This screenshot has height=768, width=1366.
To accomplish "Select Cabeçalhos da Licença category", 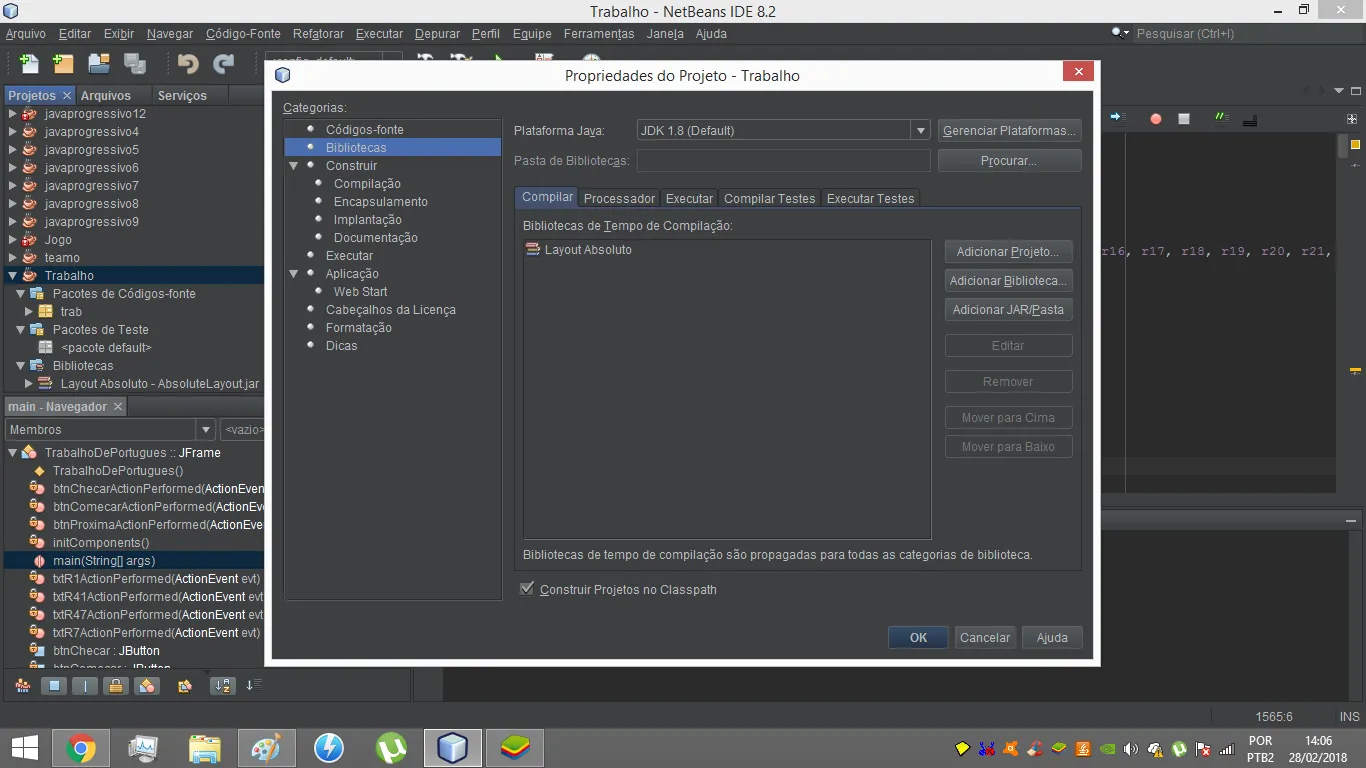I will (x=390, y=309).
